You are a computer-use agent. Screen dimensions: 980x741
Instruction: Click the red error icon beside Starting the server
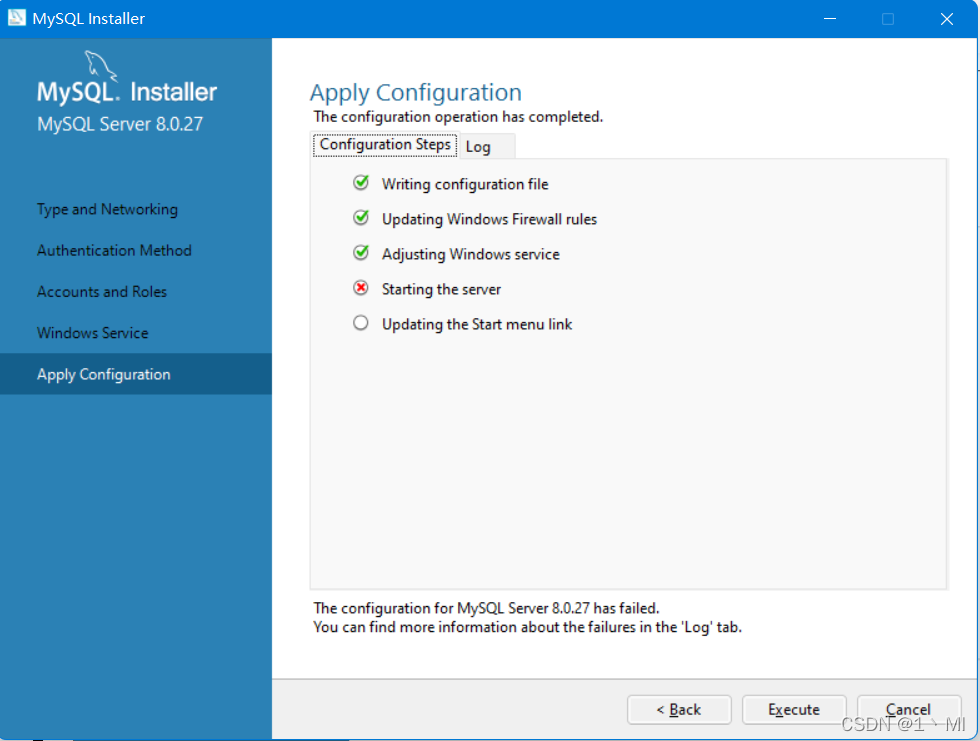click(361, 287)
